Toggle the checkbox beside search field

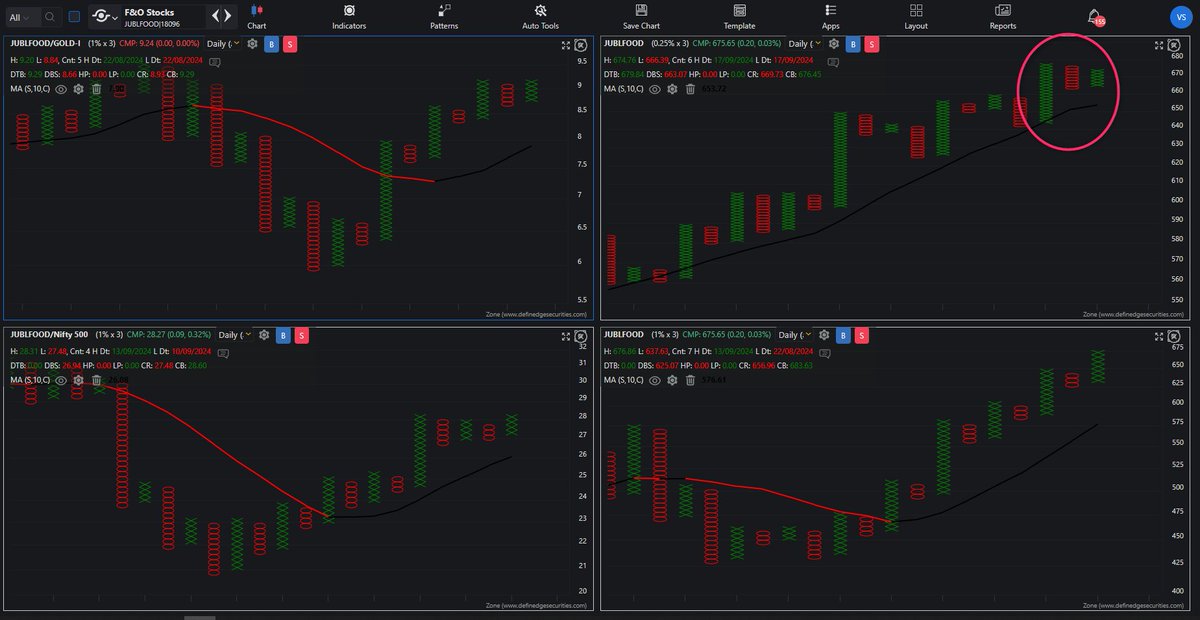74,17
